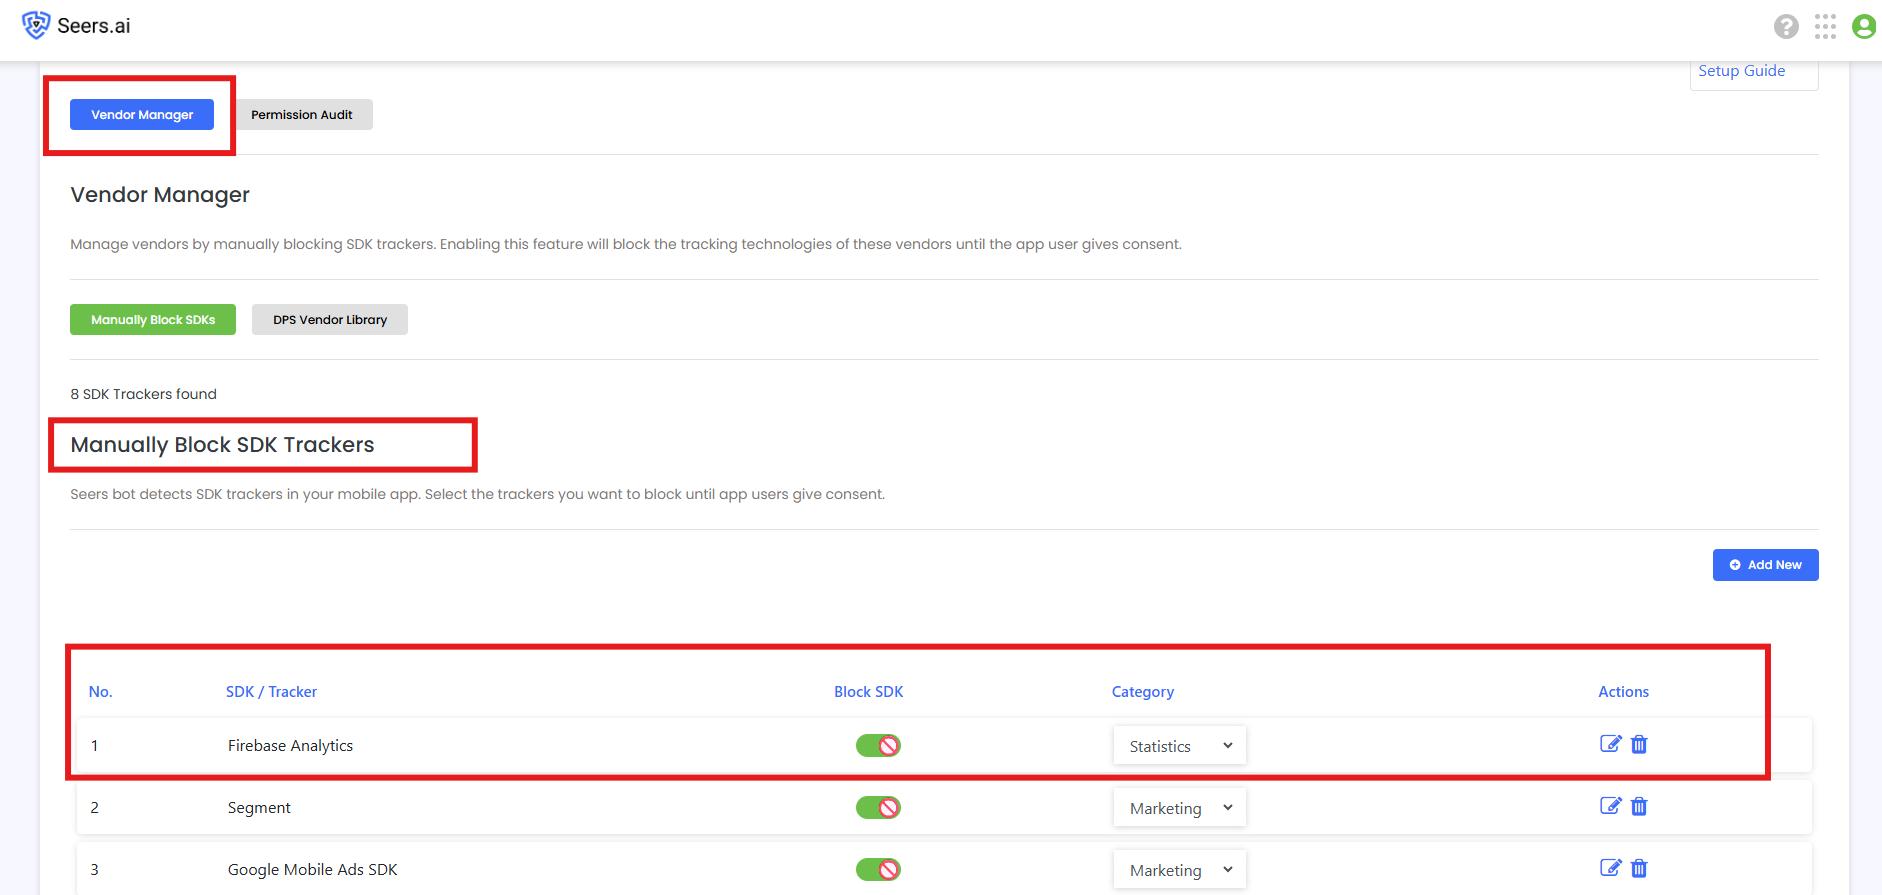Toggle Block SDK for Segment
The height and width of the screenshot is (895, 1882).
pyautogui.click(x=878, y=808)
